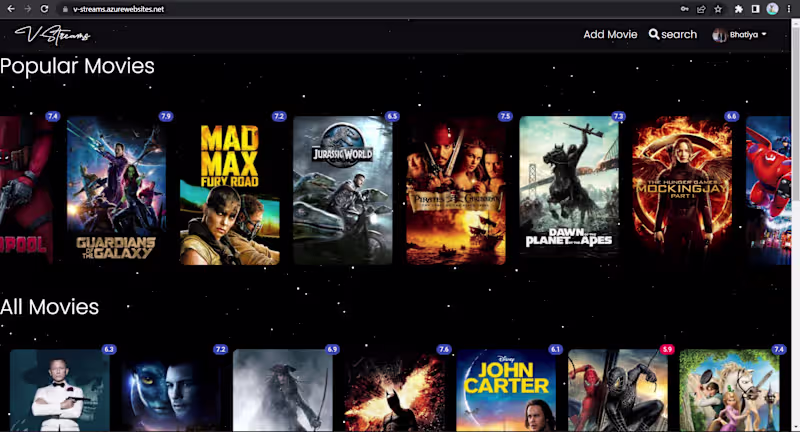This screenshot has height=432, width=800.
Task: Select the Jurassic World movie poster
Action: click(x=343, y=190)
